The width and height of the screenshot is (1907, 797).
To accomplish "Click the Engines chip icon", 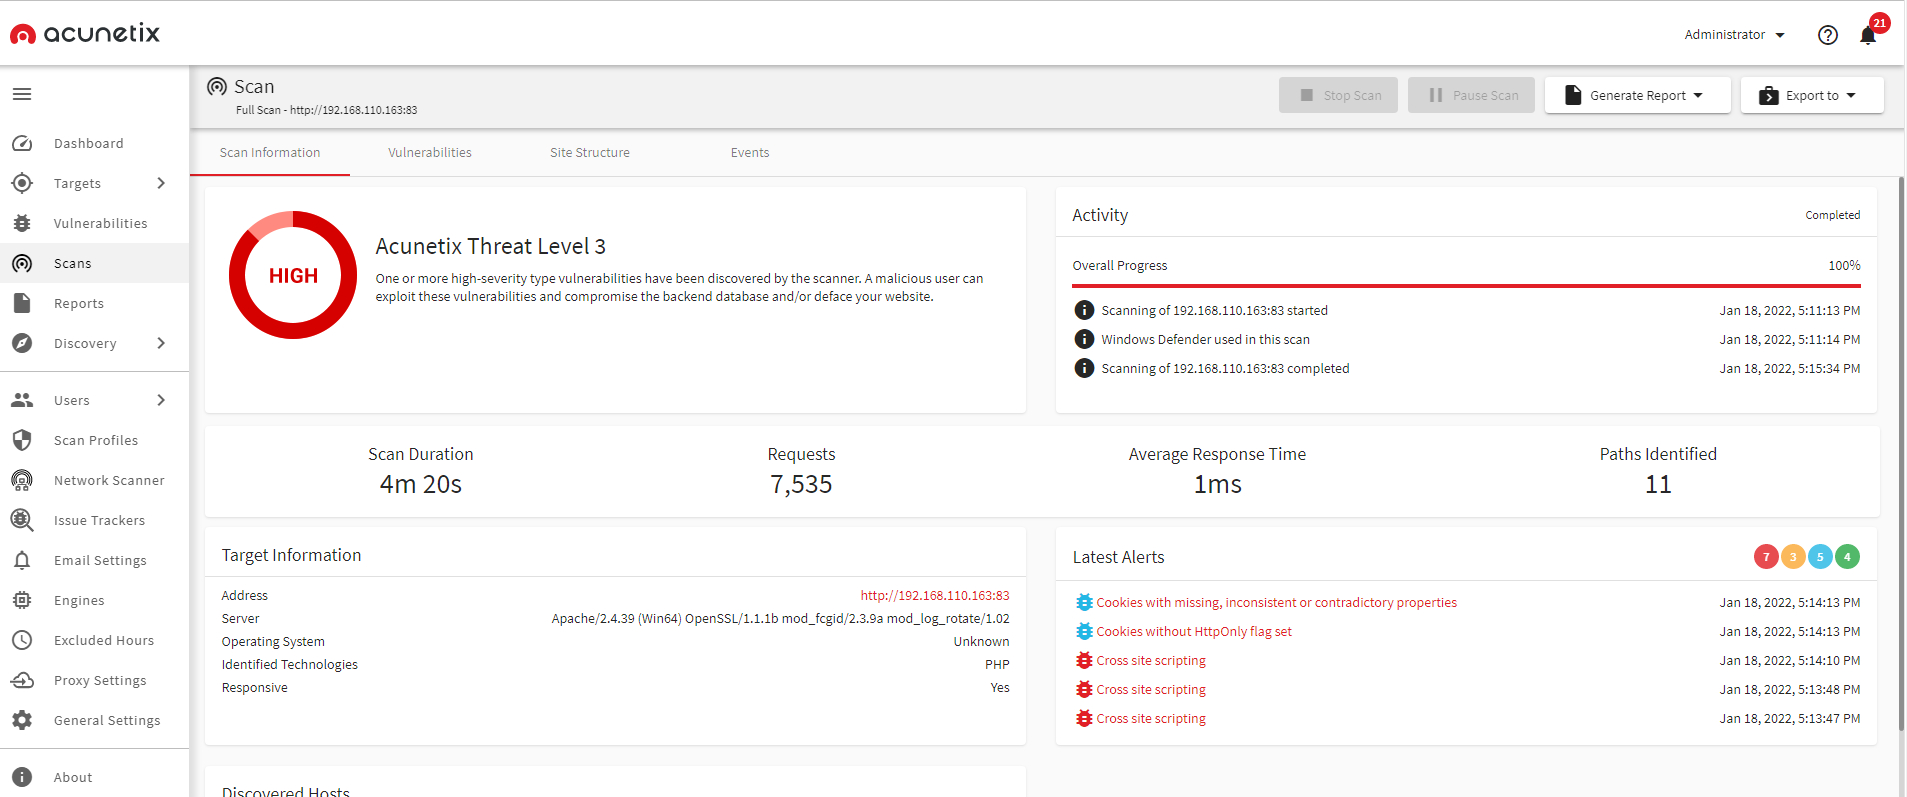I will tap(22, 600).
